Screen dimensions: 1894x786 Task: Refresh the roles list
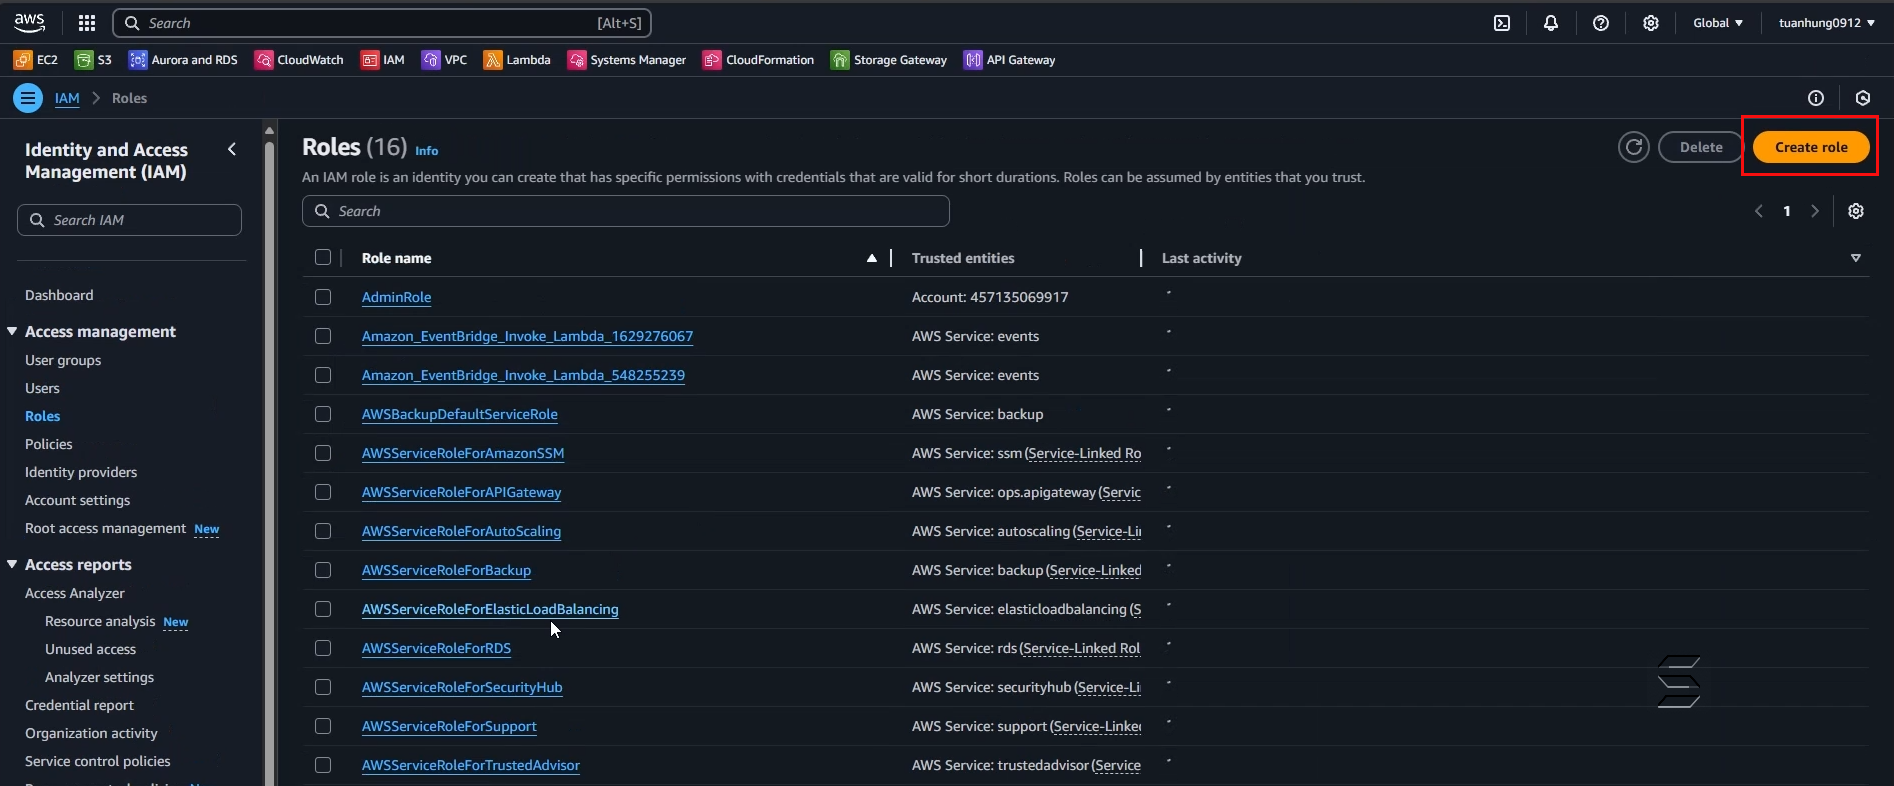pyautogui.click(x=1634, y=147)
